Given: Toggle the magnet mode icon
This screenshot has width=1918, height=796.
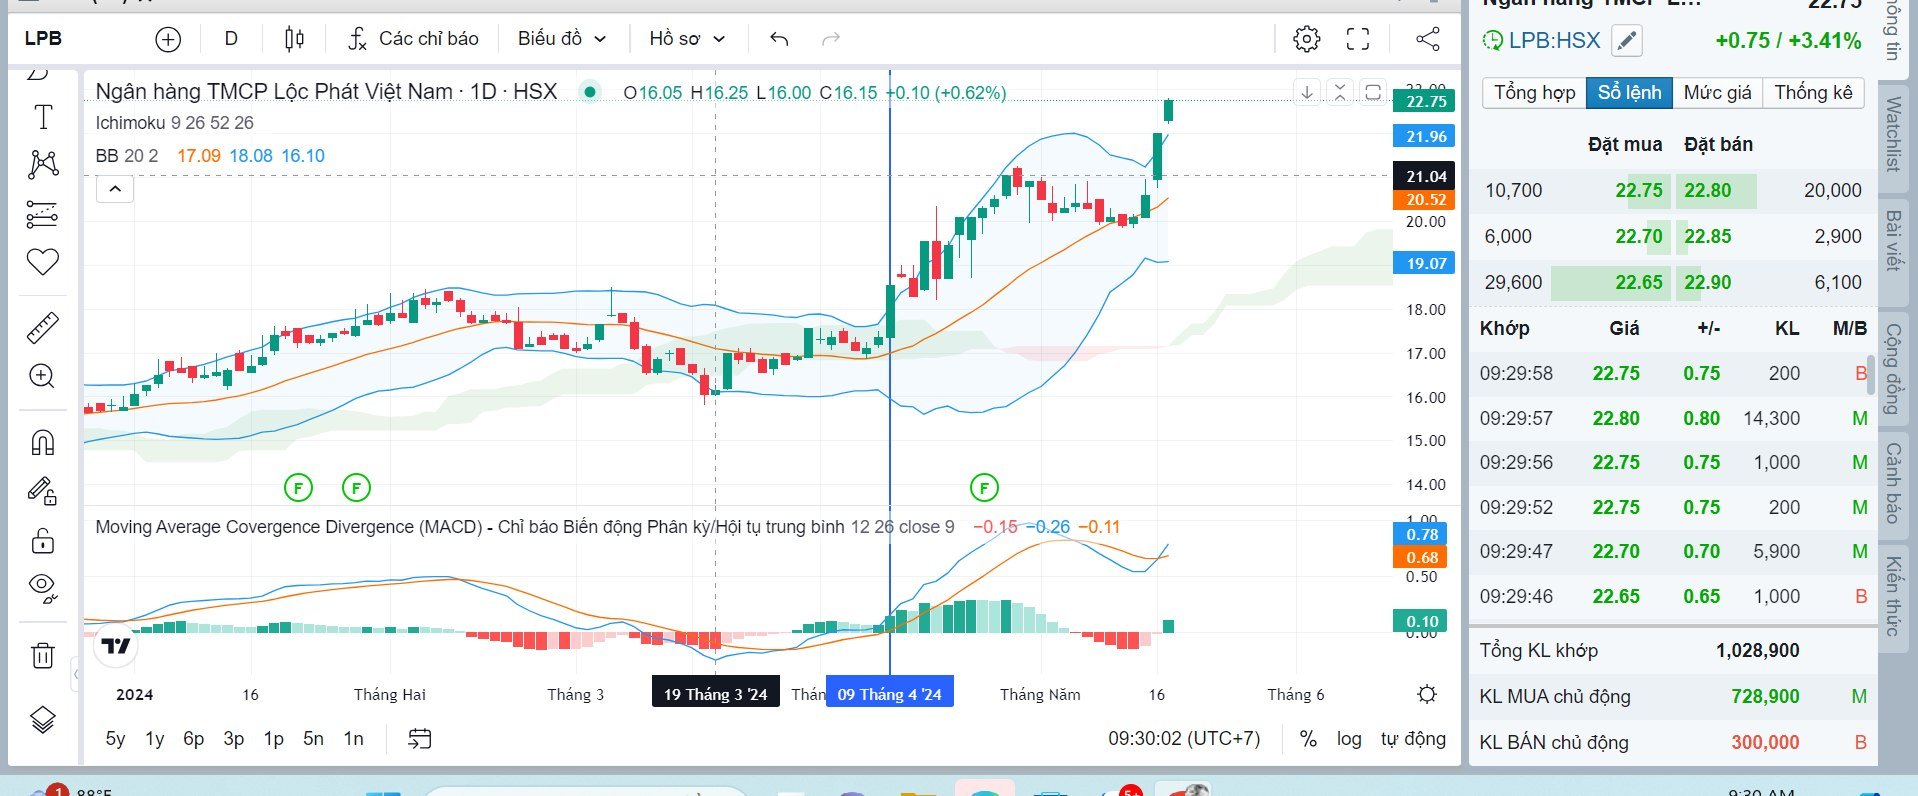Looking at the screenshot, I should pyautogui.click(x=43, y=442).
